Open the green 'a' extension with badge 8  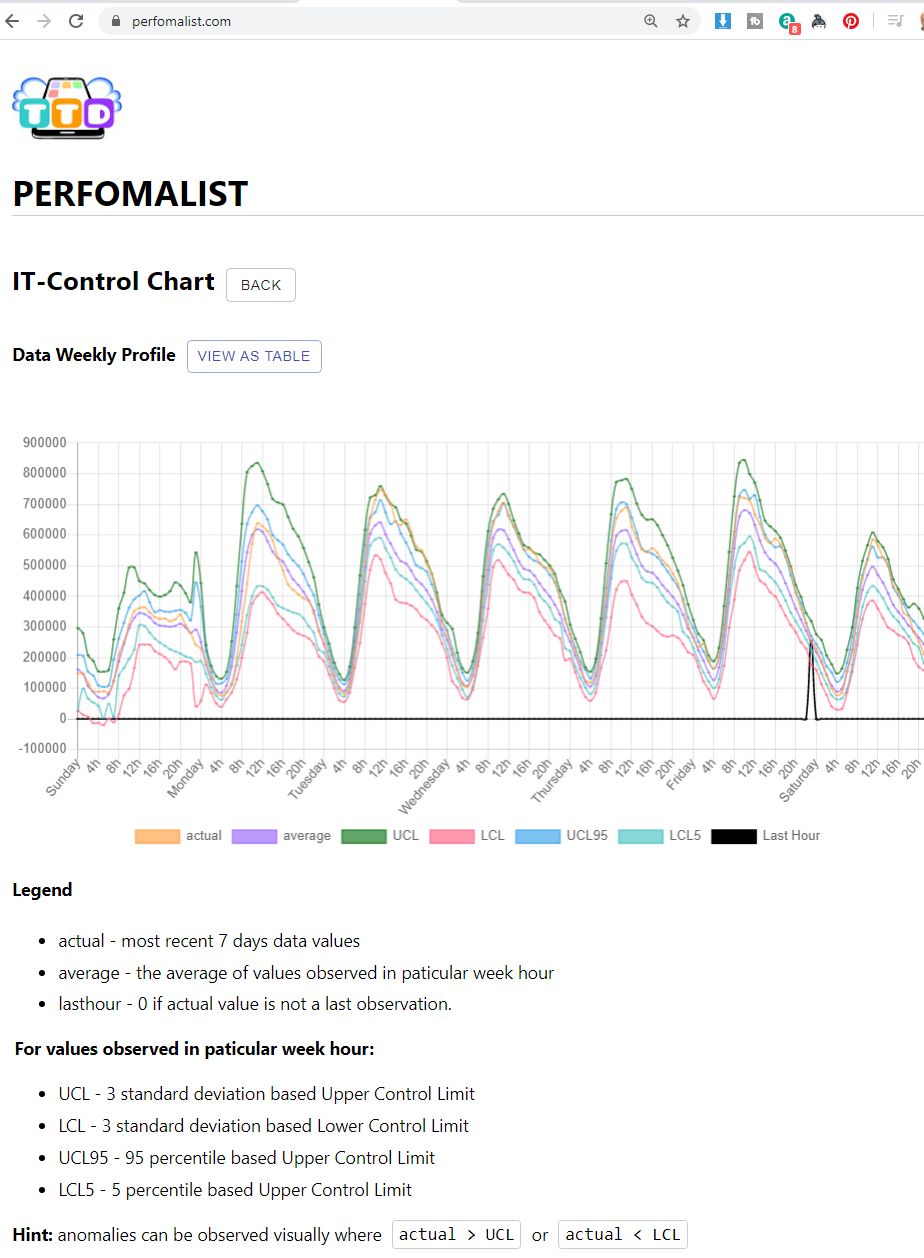[788, 22]
